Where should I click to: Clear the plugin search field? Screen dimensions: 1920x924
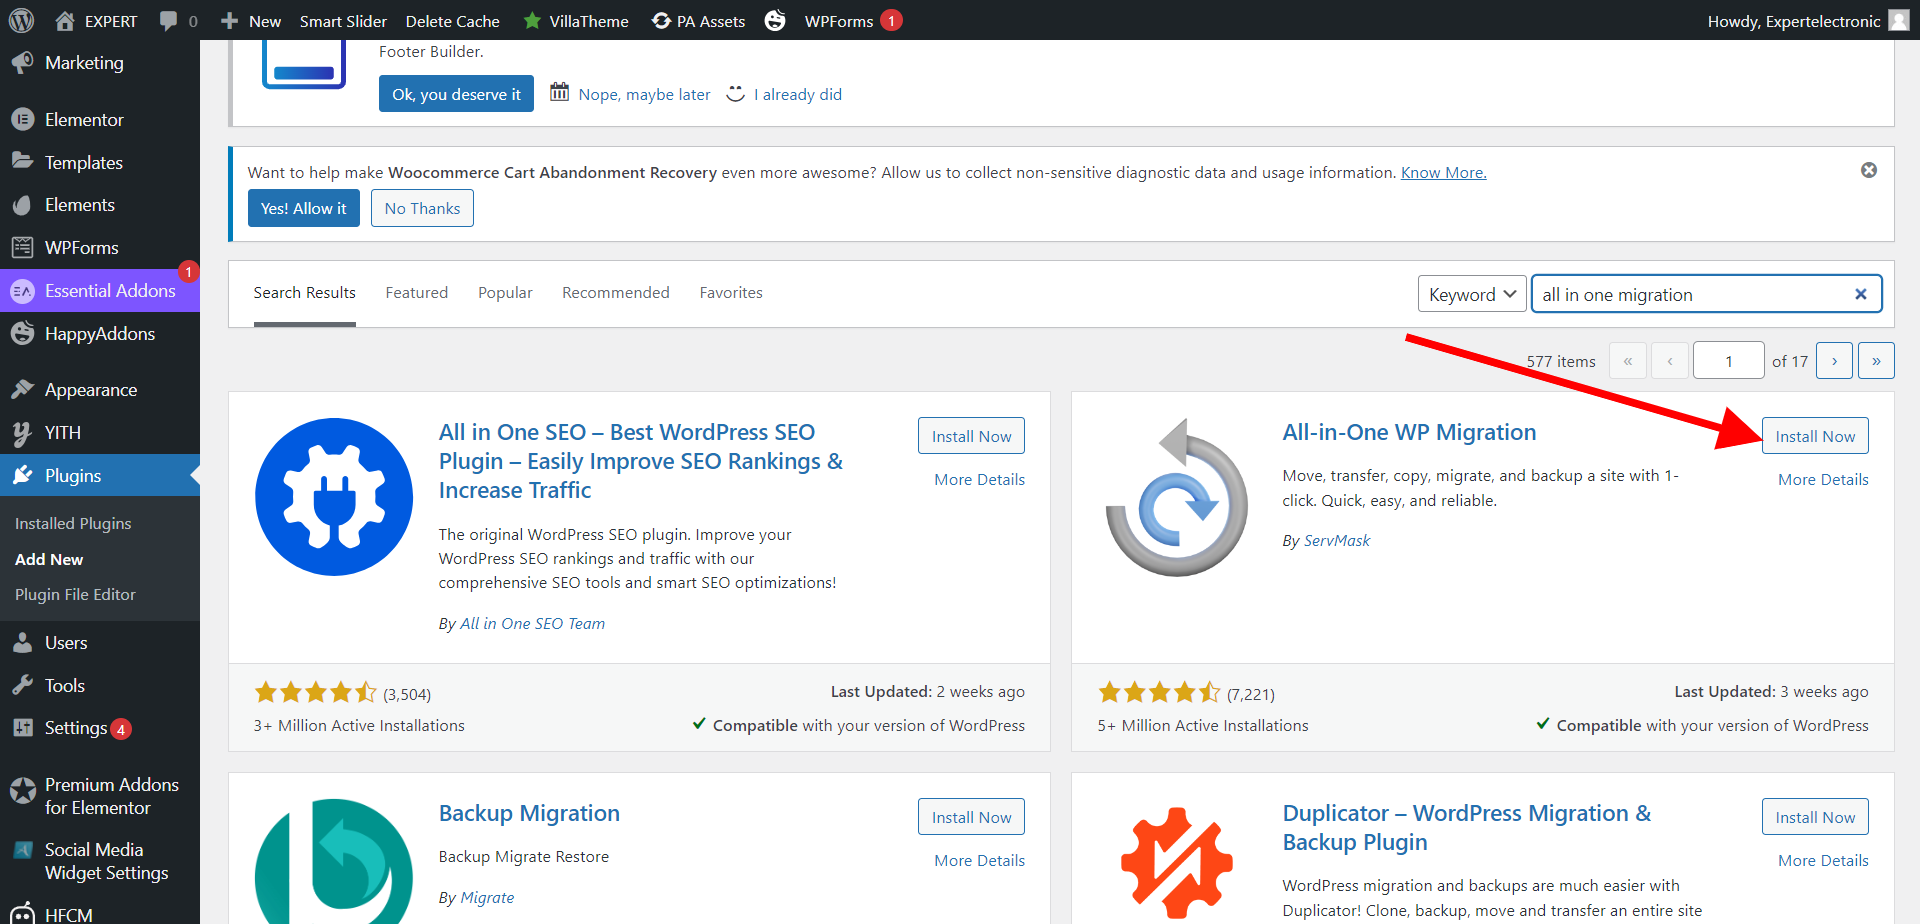(1860, 294)
